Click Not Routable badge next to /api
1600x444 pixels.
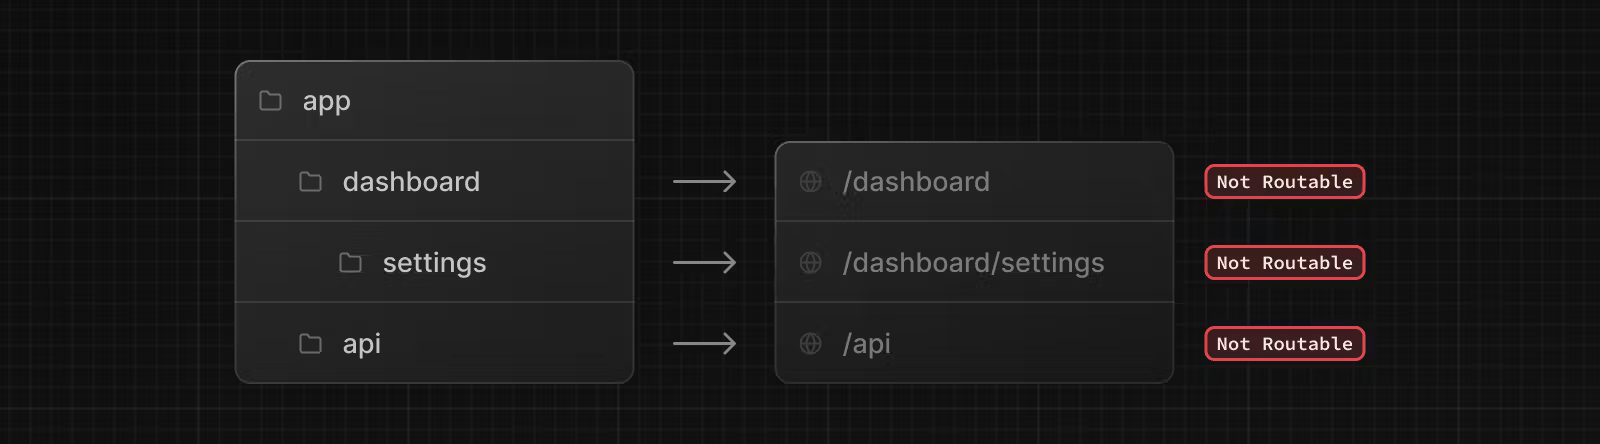[x=1284, y=344]
